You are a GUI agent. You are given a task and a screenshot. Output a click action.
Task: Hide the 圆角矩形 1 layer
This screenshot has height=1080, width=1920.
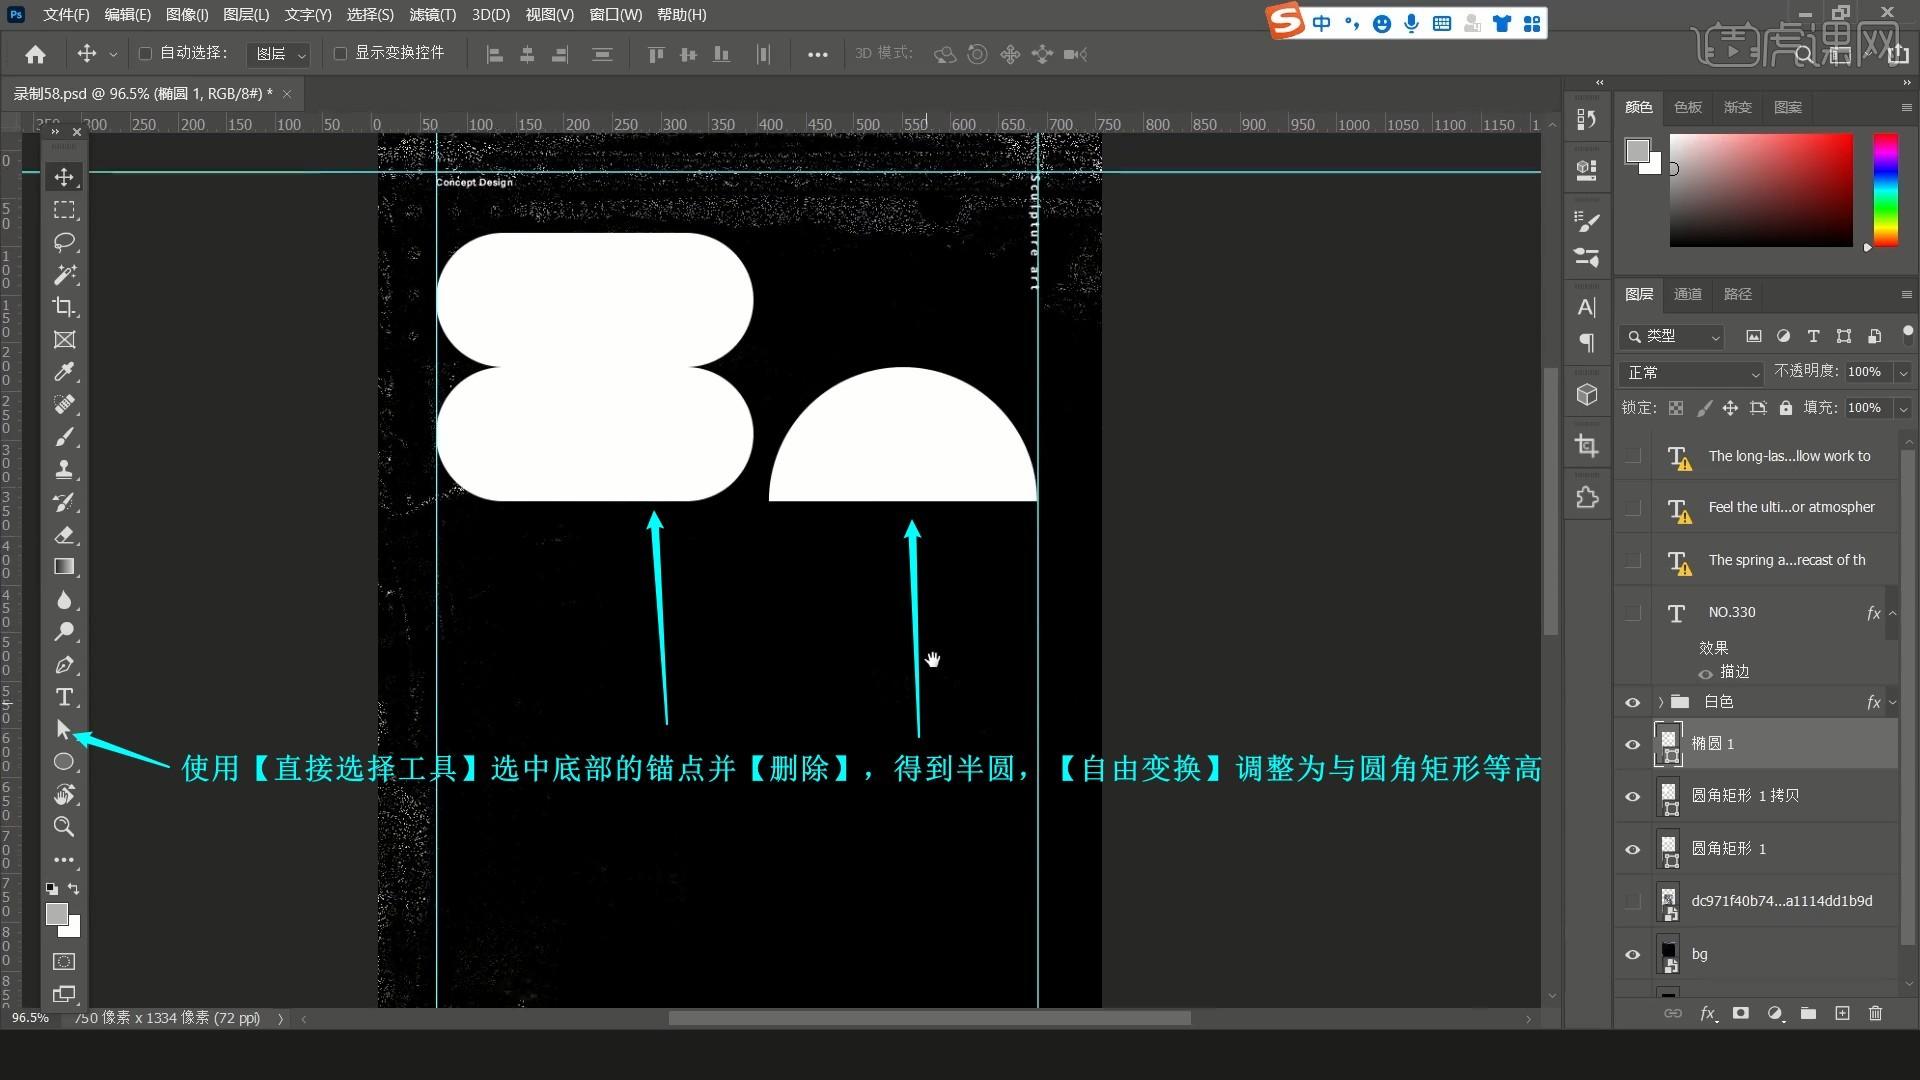pos(1632,849)
